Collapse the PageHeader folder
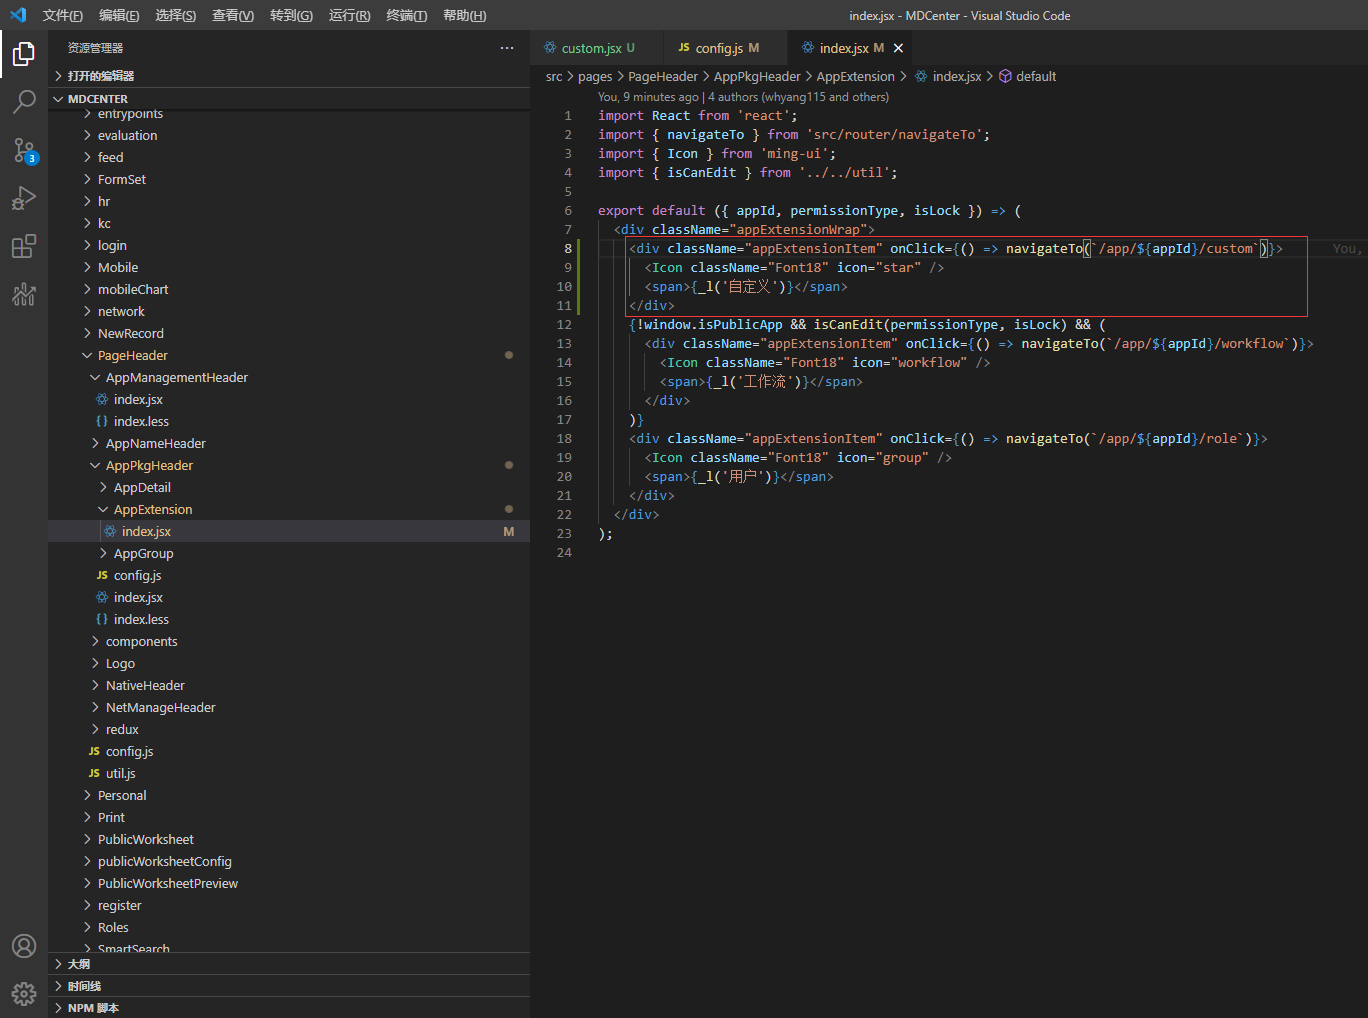1368x1018 pixels. (x=289, y=355)
